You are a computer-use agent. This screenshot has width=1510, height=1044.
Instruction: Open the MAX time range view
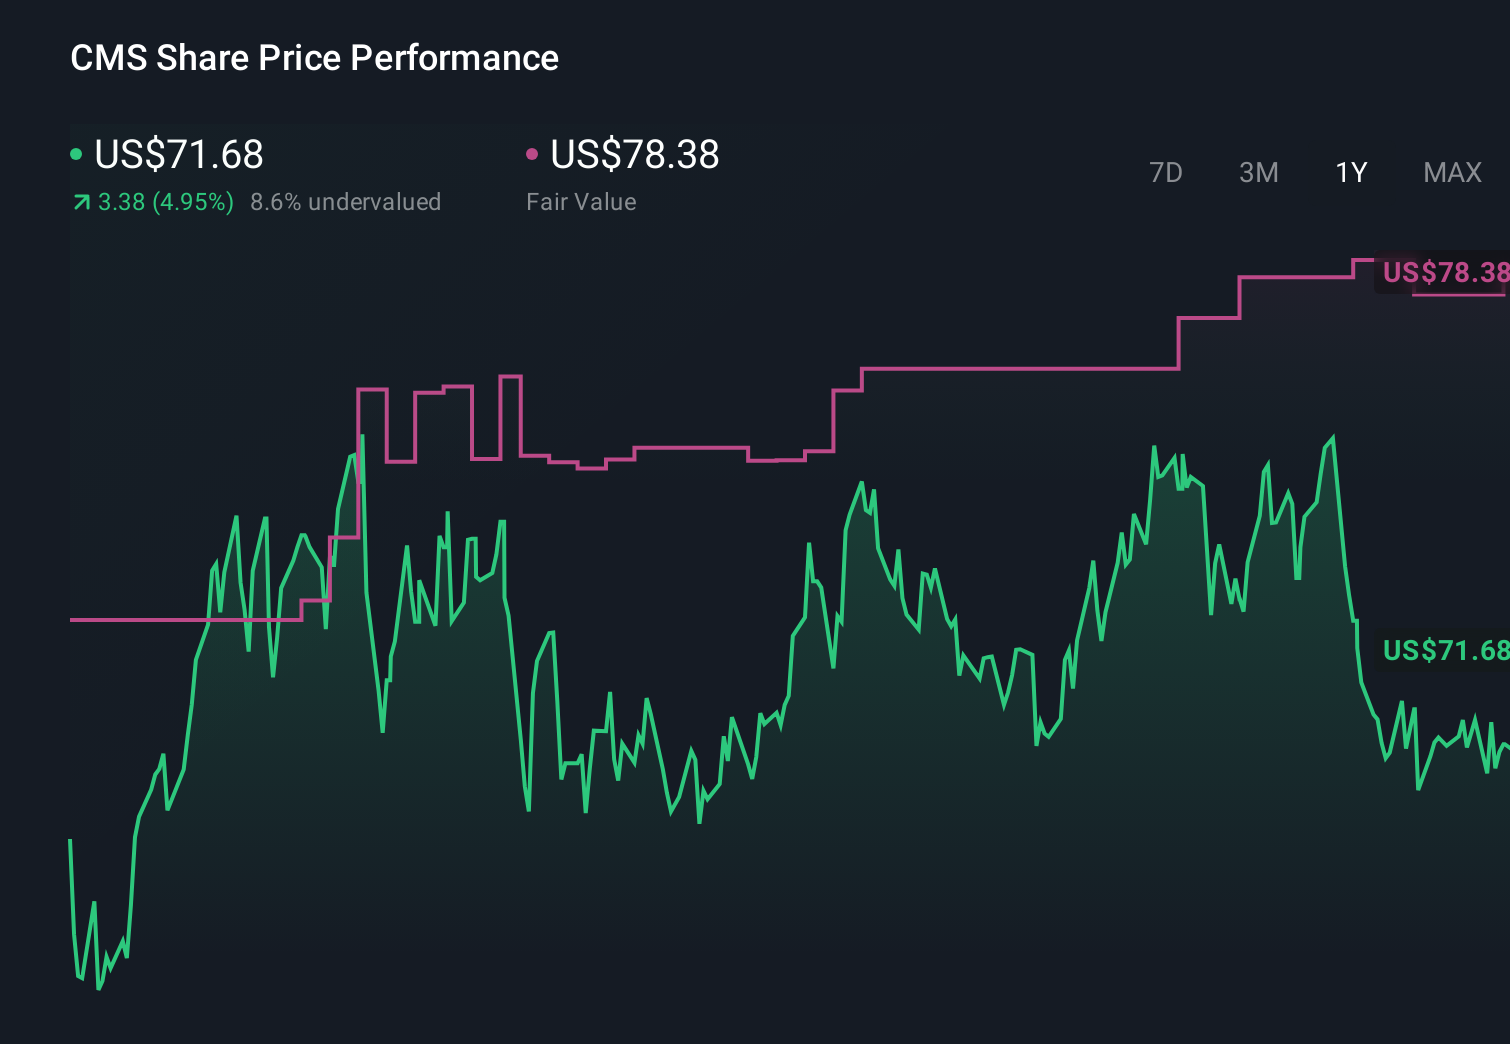click(x=1451, y=173)
